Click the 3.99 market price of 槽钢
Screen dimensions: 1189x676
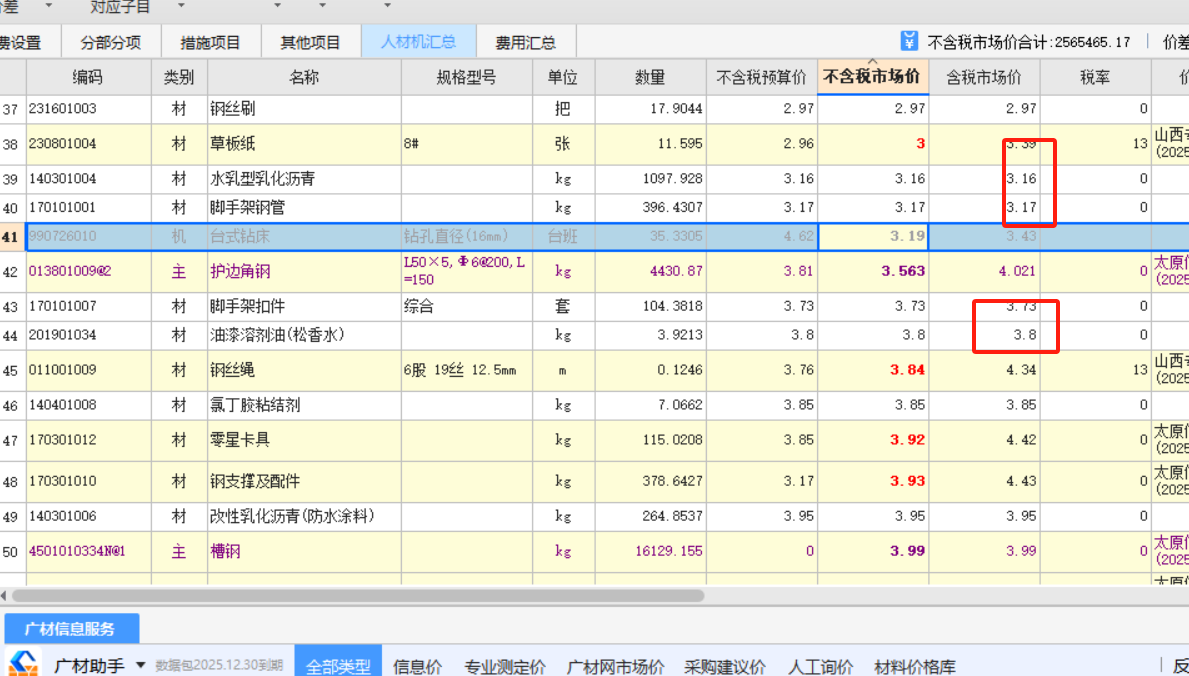tap(873, 552)
